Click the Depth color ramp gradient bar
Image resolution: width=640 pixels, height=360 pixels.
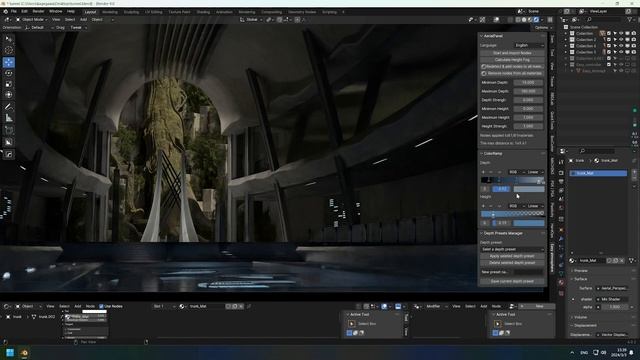512,180
